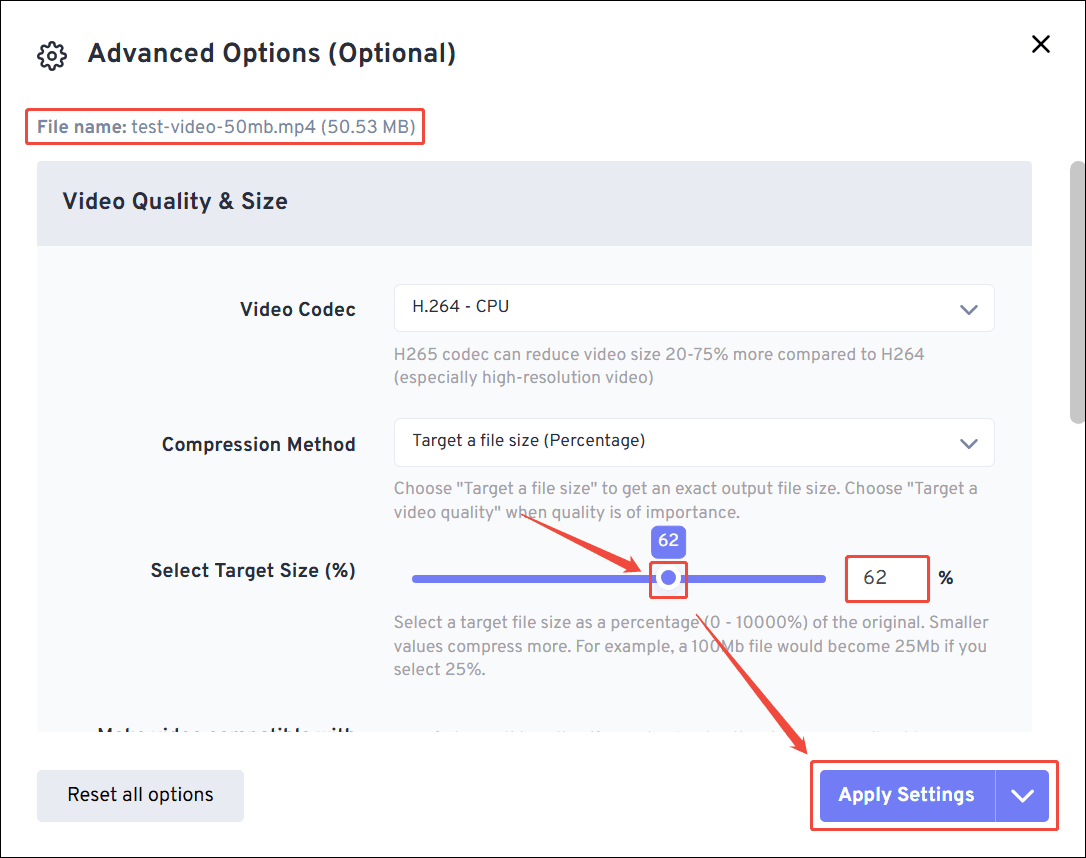
Task: Focus the target size percentage input box
Action: pyautogui.click(x=886, y=578)
